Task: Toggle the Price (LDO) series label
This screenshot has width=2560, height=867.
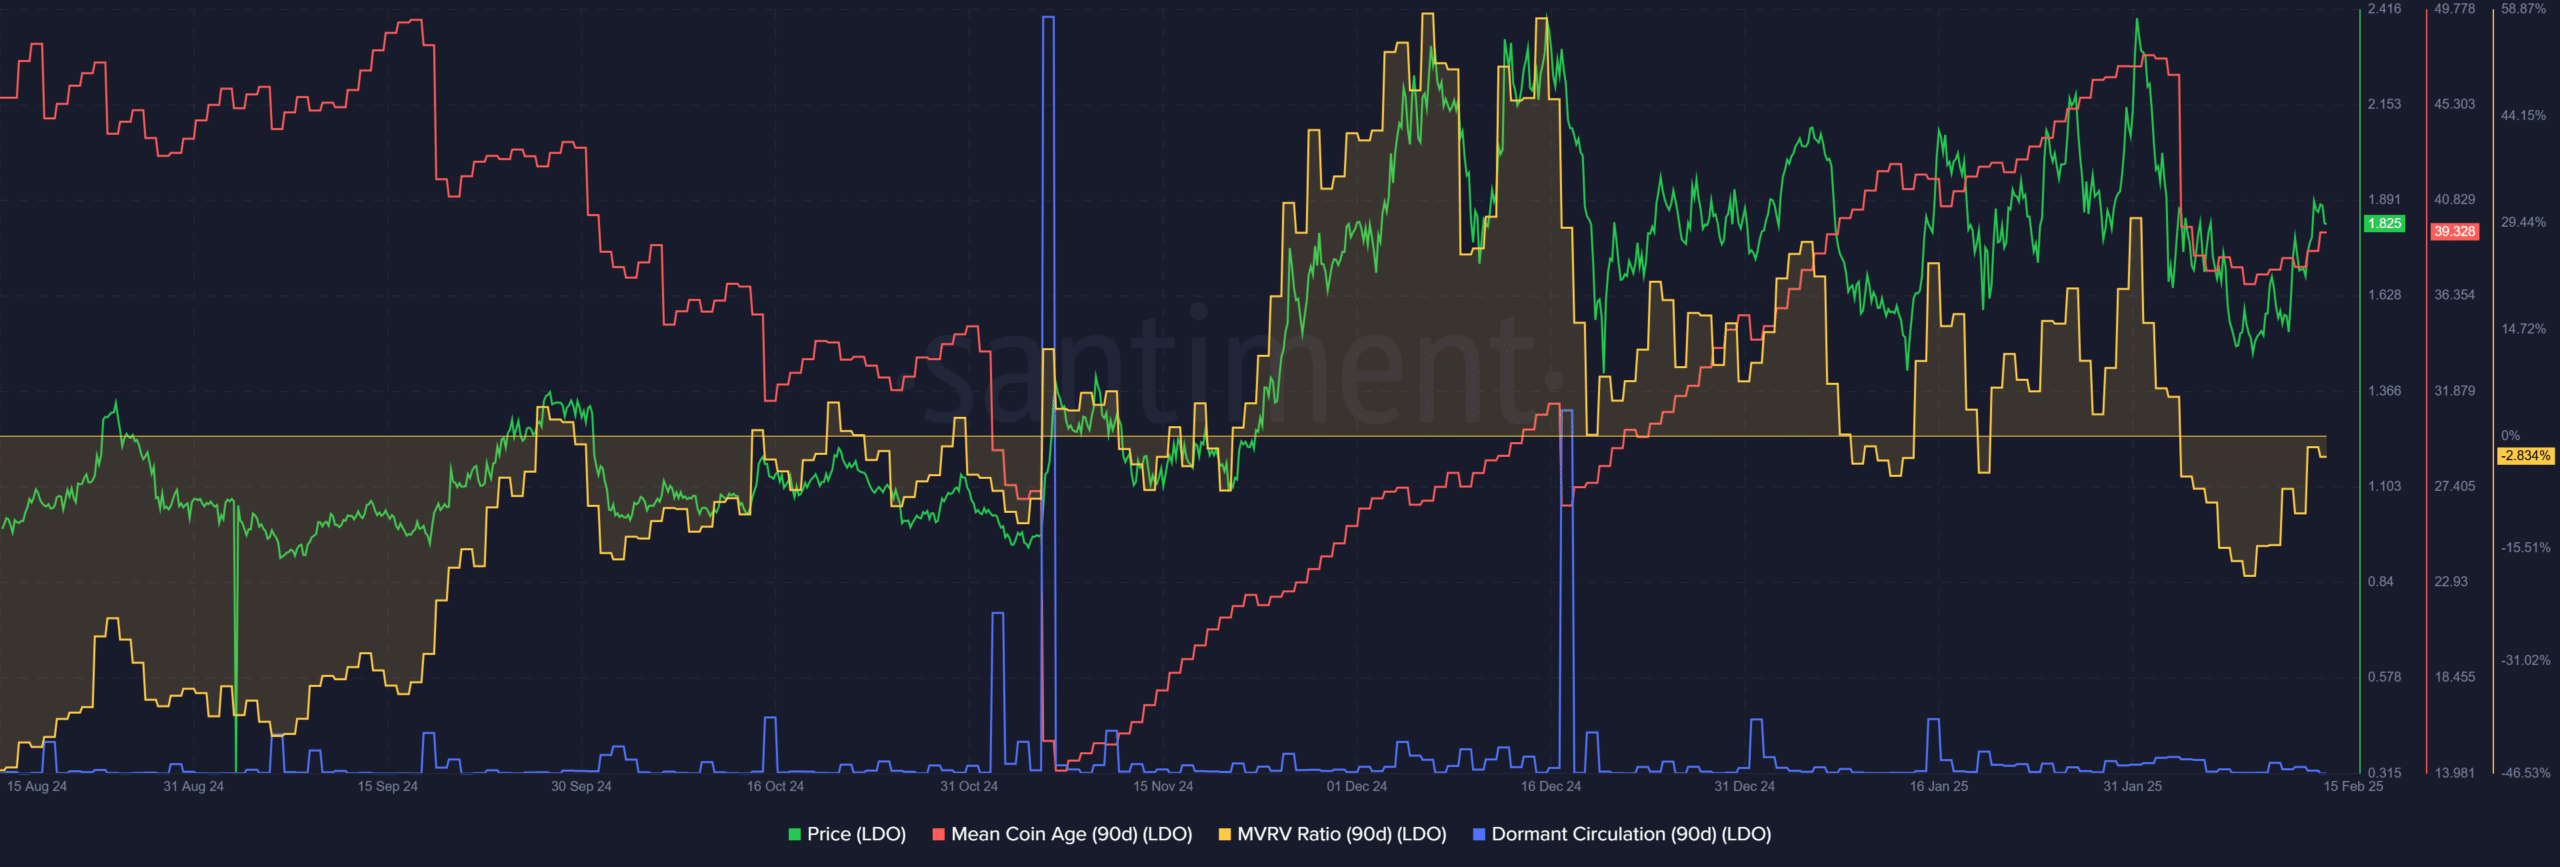Action: (856, 834)
